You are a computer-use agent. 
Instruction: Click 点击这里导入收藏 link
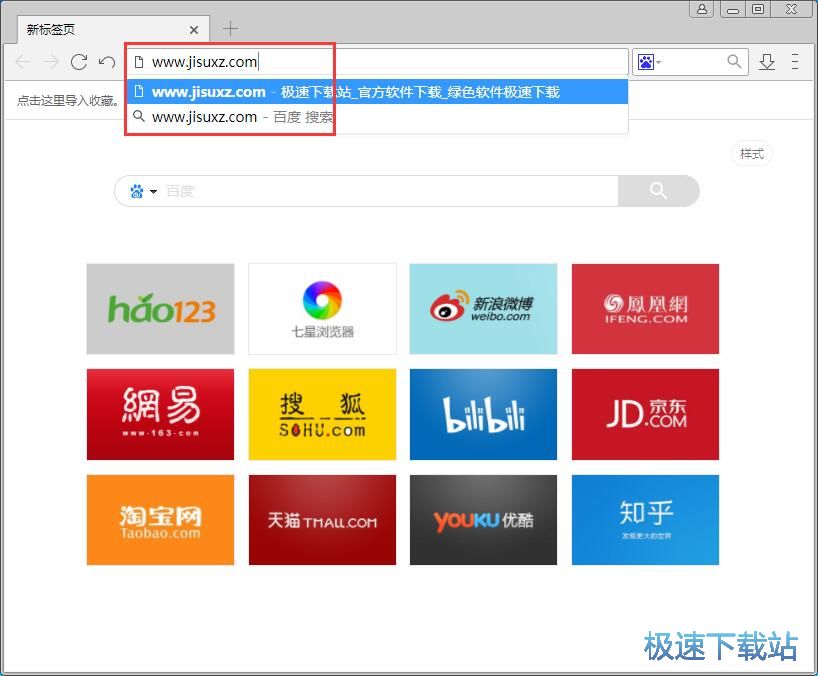68,100
